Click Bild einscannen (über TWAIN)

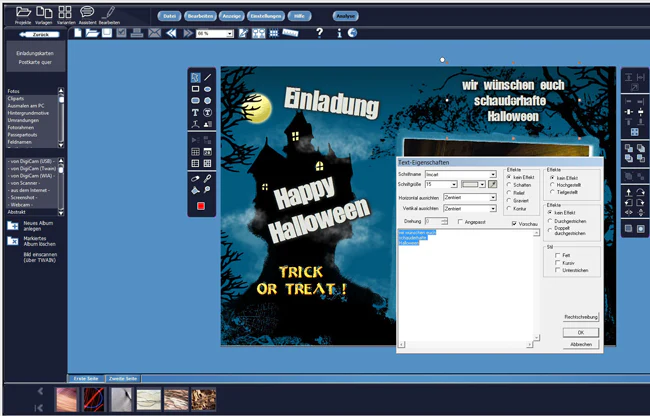40,257
